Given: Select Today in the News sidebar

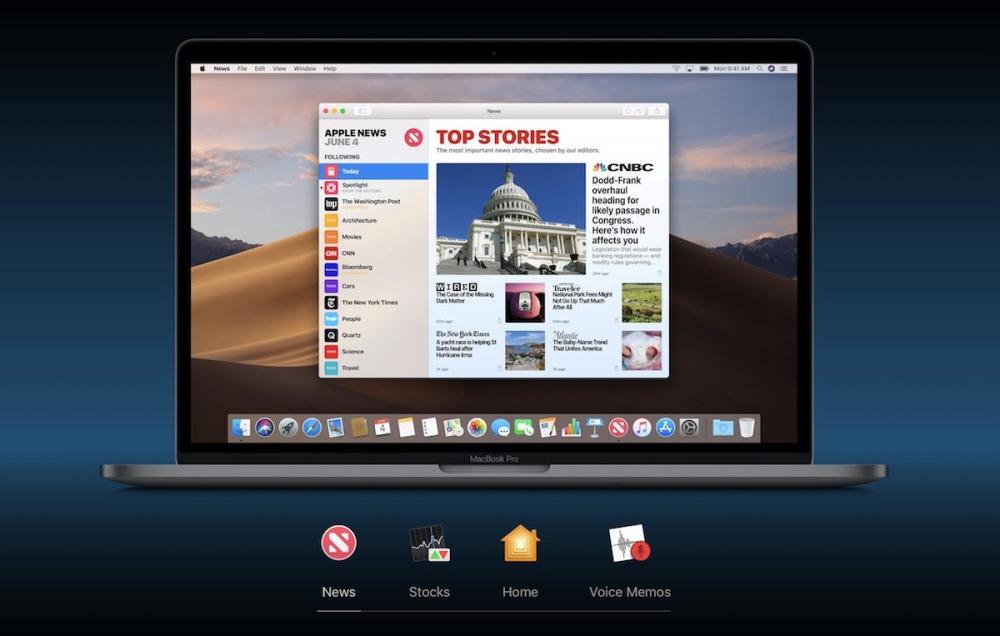Looking at the screenshot, I should coord(374,171).
